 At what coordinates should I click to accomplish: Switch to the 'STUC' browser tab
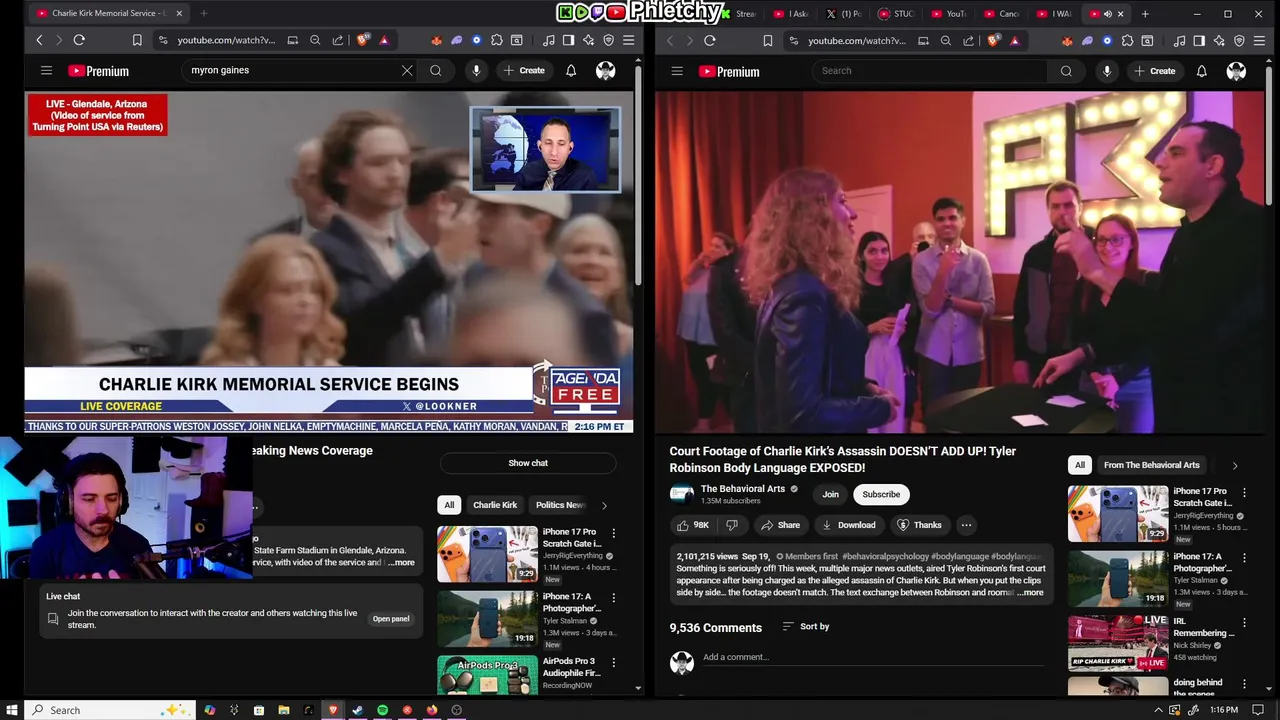tap(896, 14)
